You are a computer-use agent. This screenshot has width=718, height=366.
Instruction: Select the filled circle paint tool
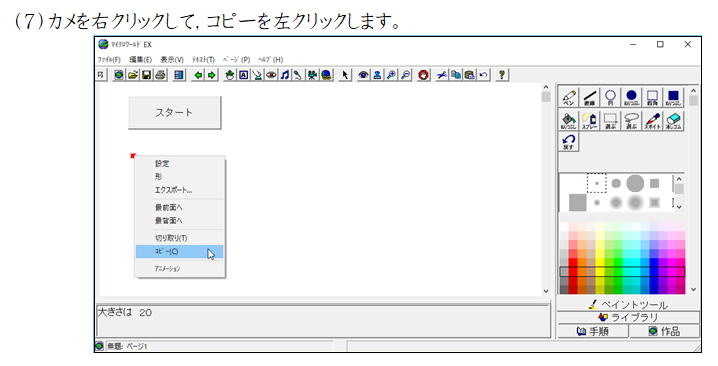coord(631,98)
